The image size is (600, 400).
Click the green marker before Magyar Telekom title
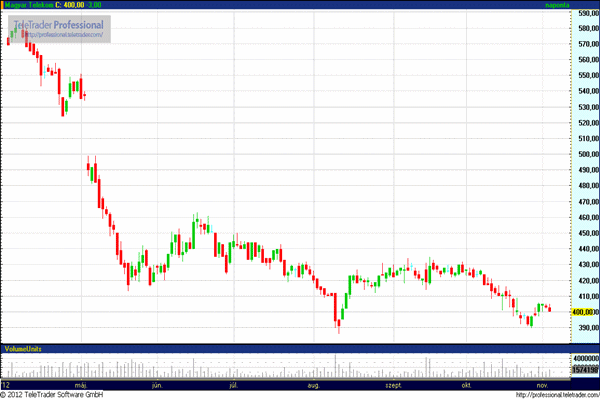coord(3,5)
